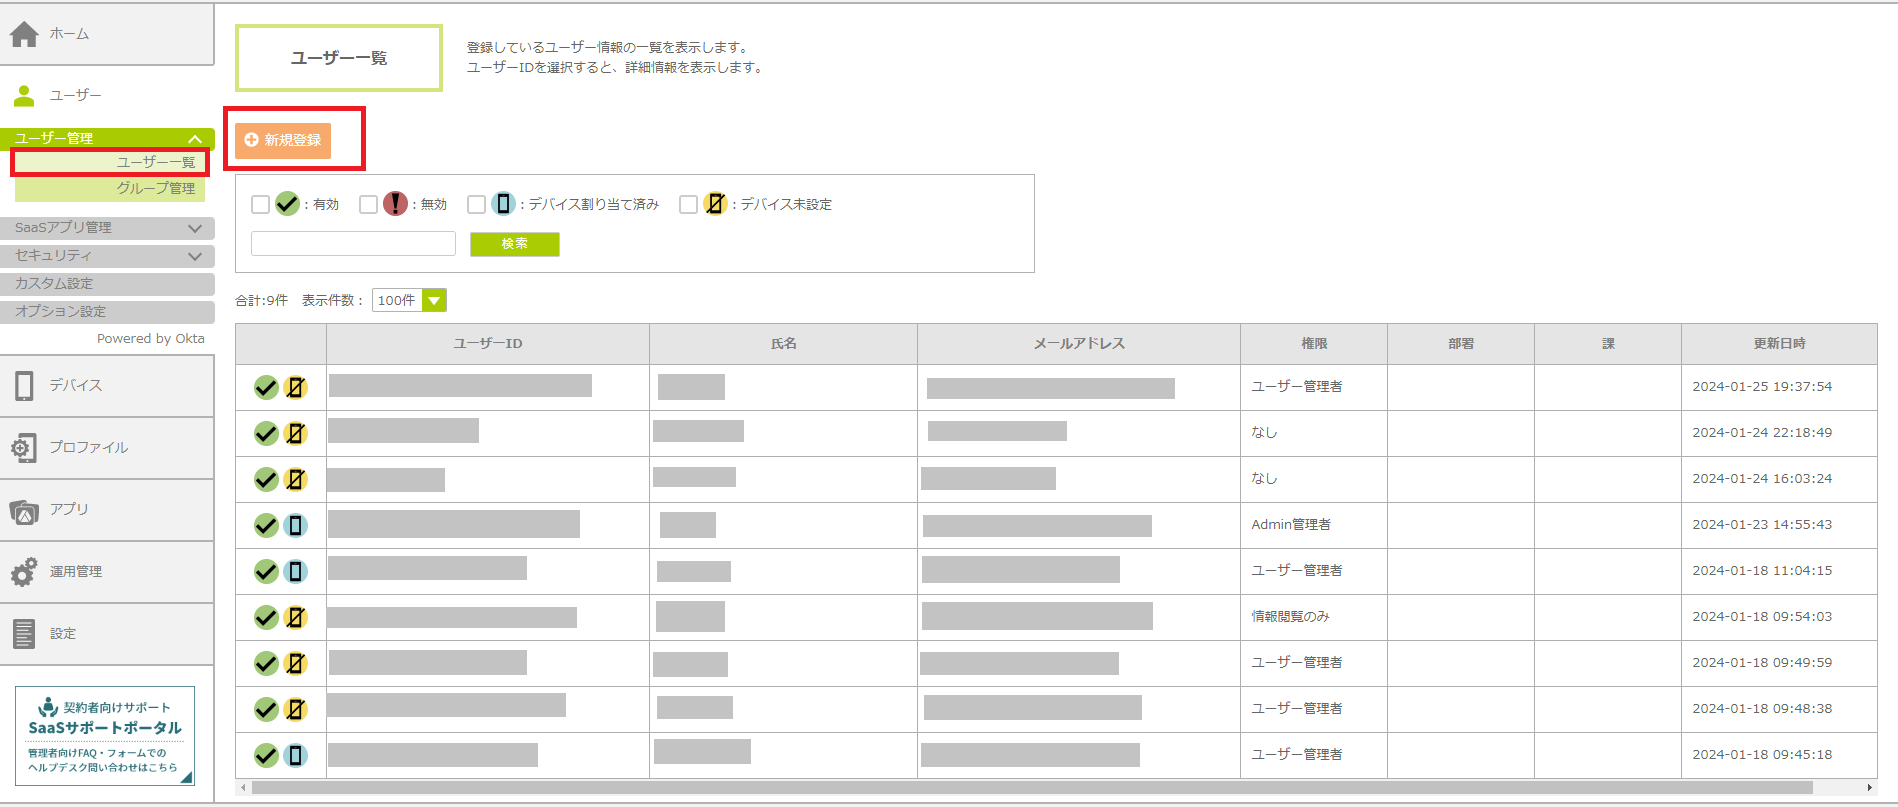Open the App icon in sidebar
1898x807 pixels.
pos(24,511)
